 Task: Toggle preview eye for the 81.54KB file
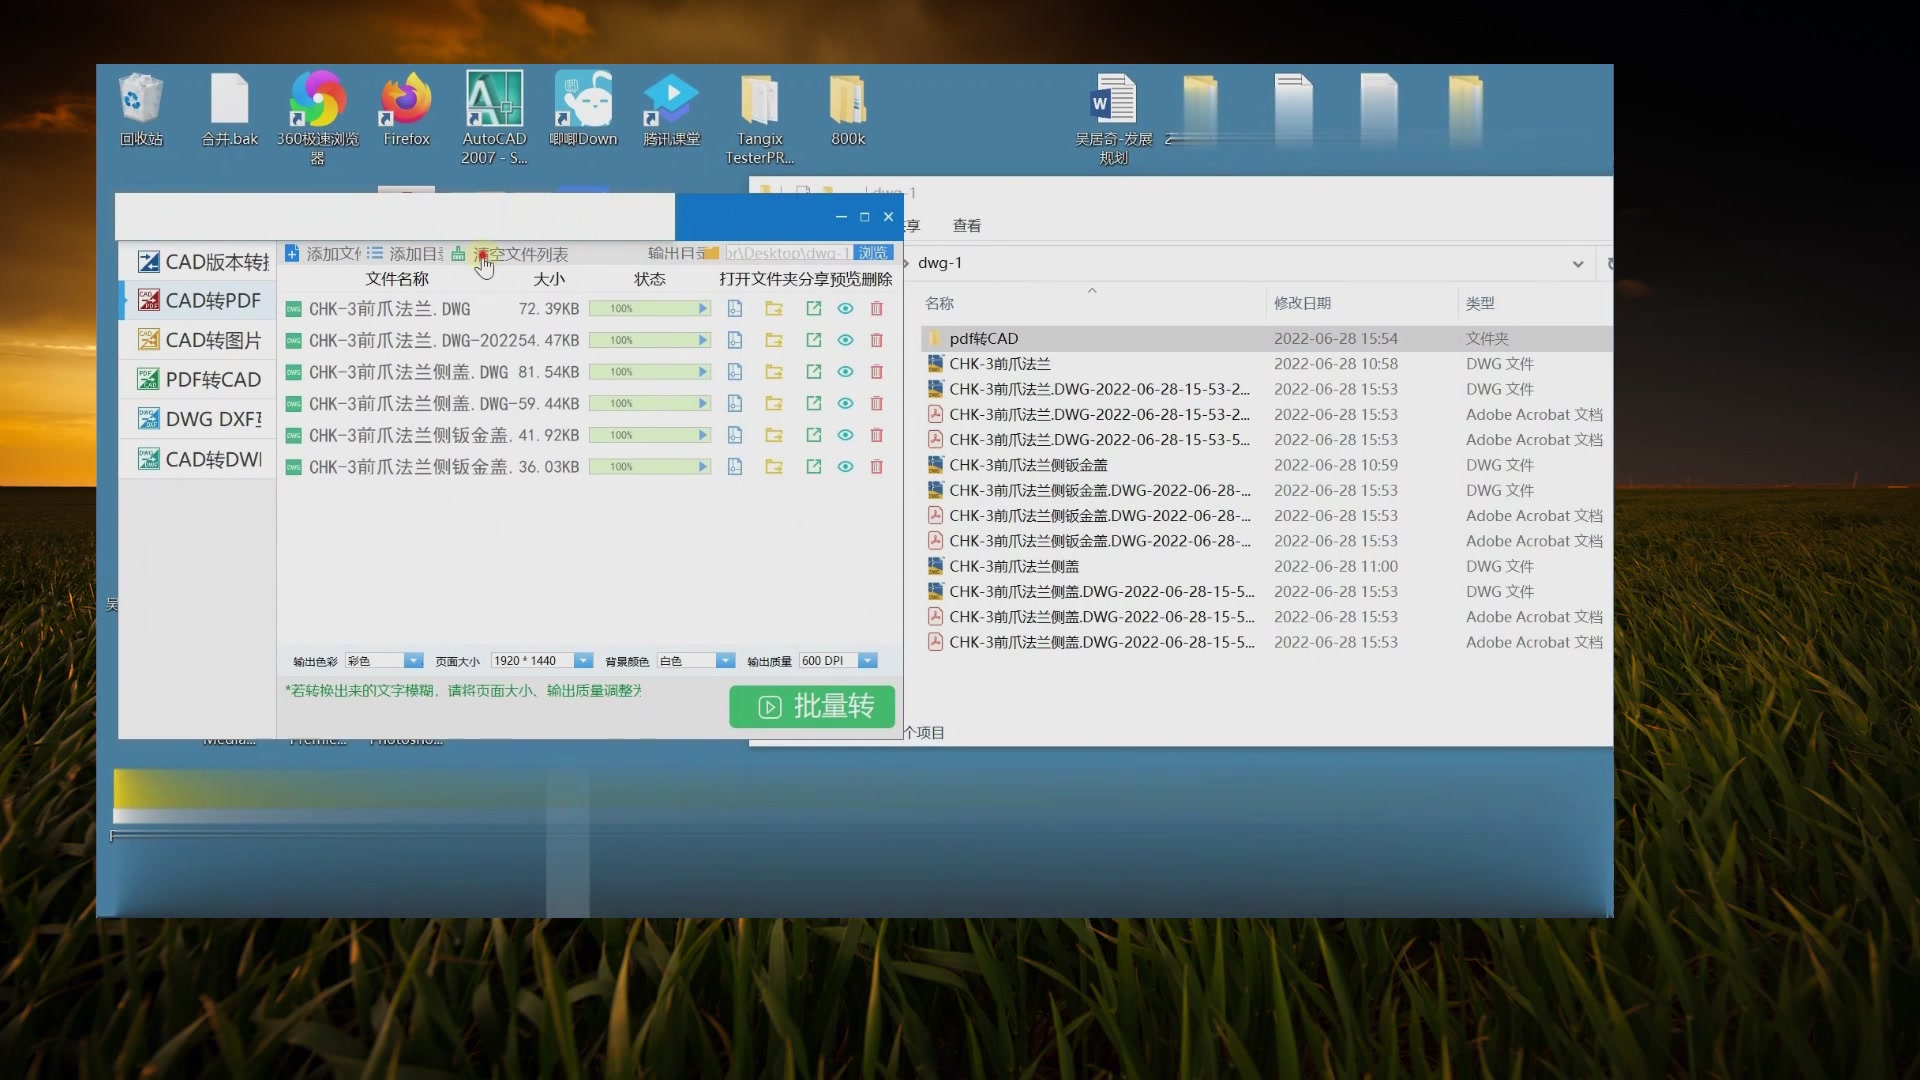tap(845, 372)
